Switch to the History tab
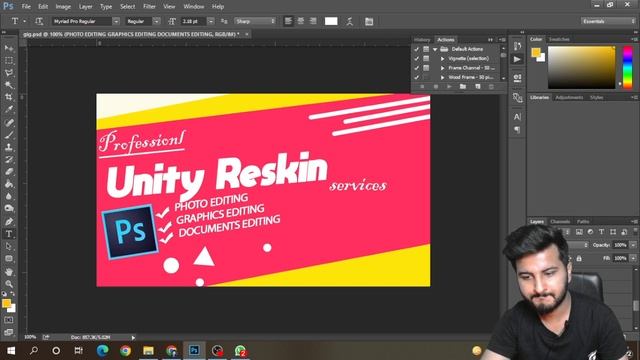The image size is (640, 360). click(422, 40)
